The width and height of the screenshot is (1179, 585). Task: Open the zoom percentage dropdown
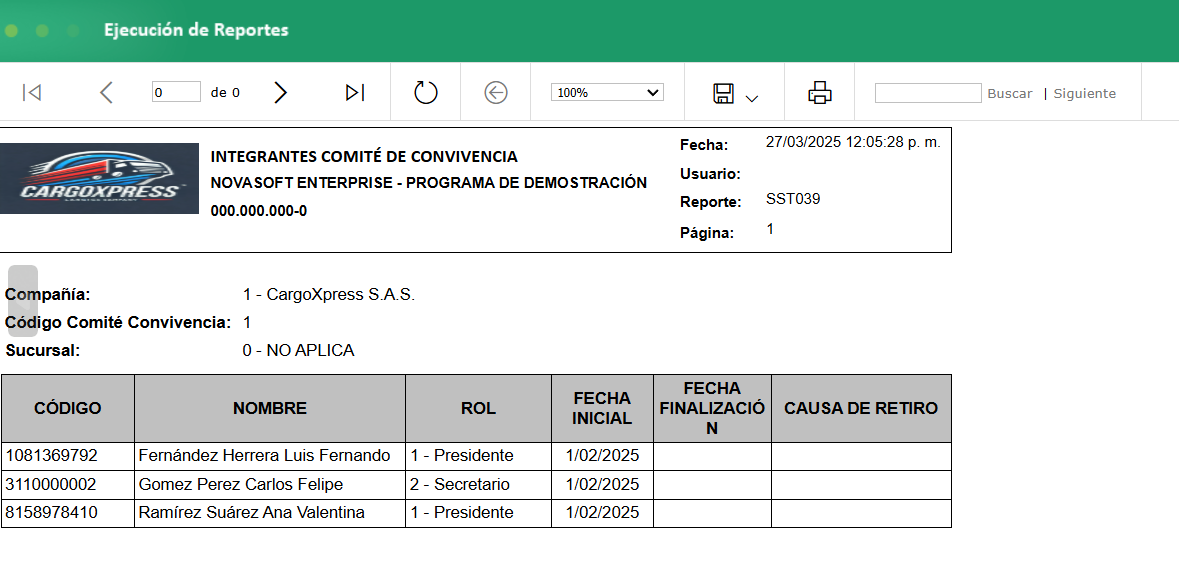[x=605, y=91]
